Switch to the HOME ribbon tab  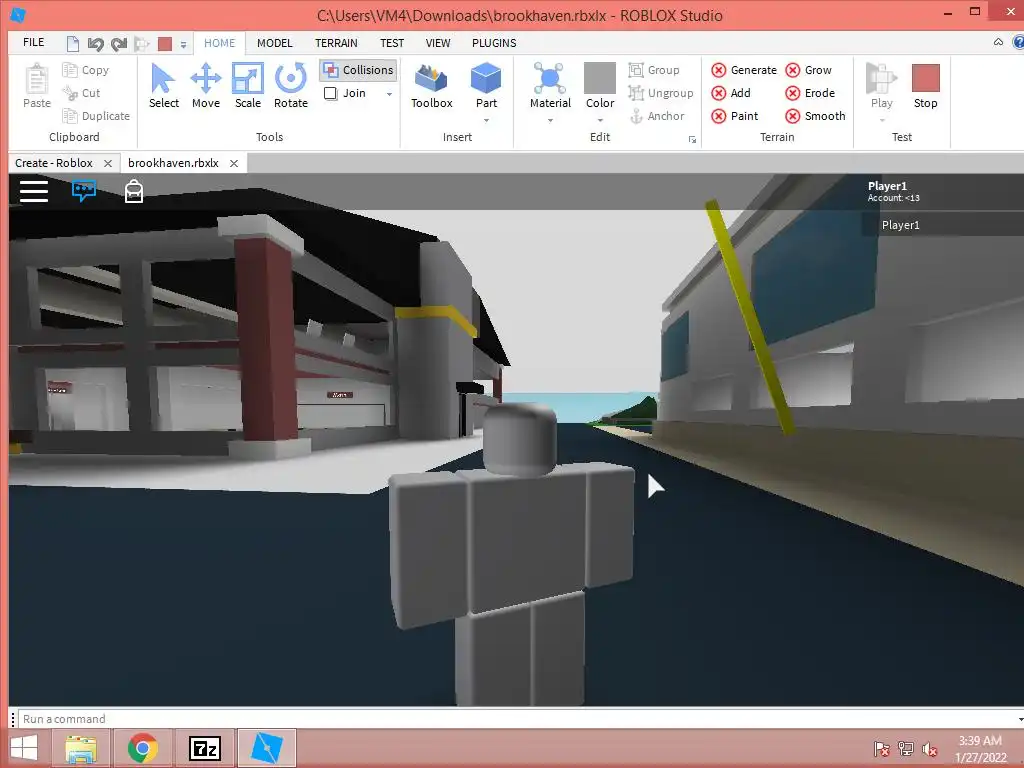tap(219, 42)
